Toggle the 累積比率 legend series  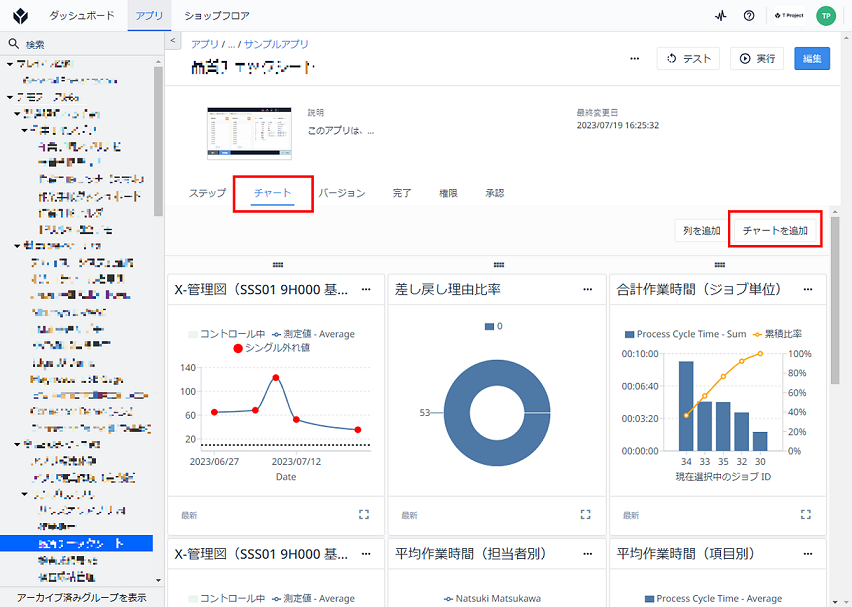click(777, 334)
